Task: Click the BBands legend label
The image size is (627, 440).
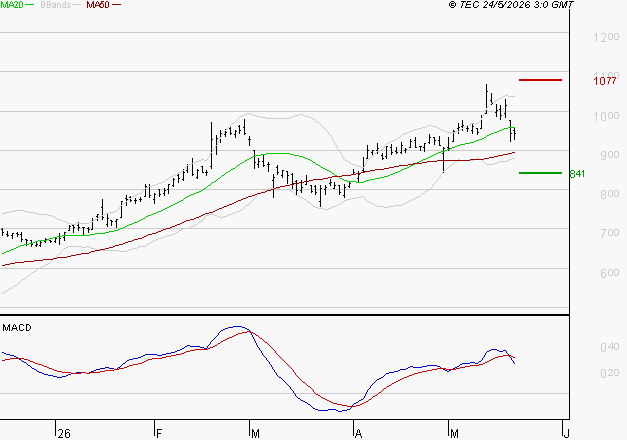Action: (56, 5)
